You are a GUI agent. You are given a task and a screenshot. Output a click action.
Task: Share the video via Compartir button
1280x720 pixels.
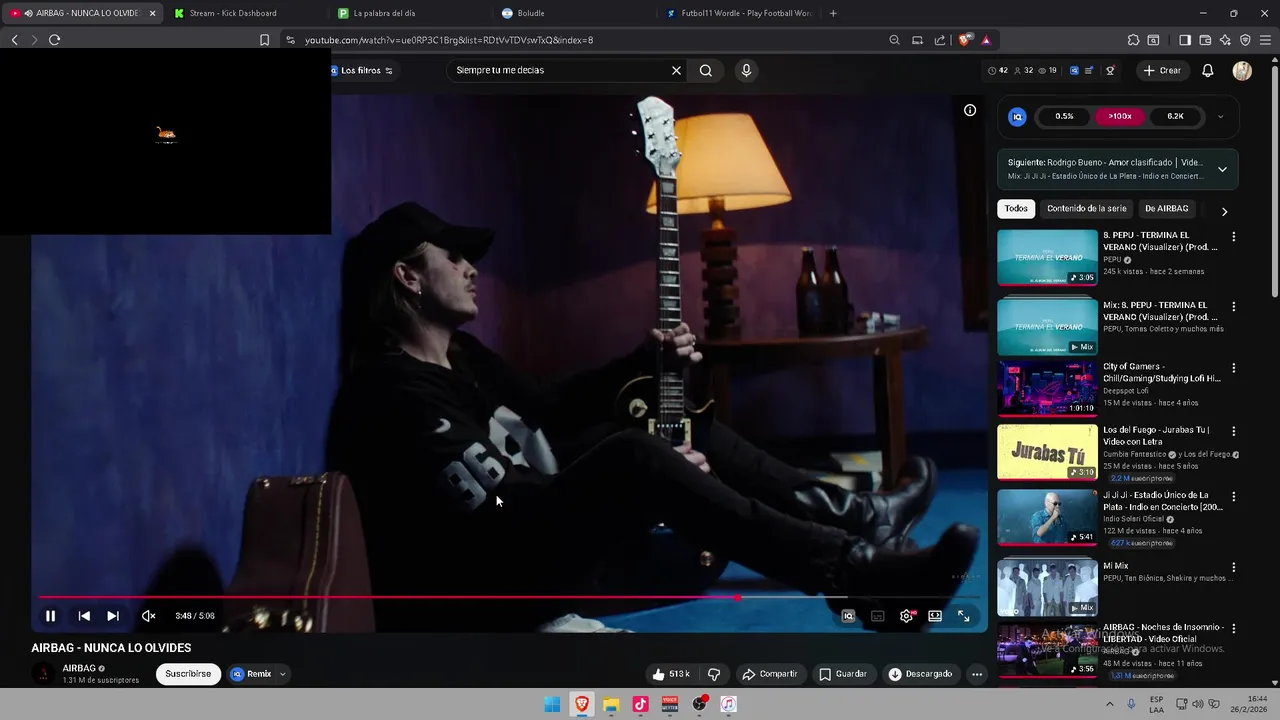(x=769, y=674)
